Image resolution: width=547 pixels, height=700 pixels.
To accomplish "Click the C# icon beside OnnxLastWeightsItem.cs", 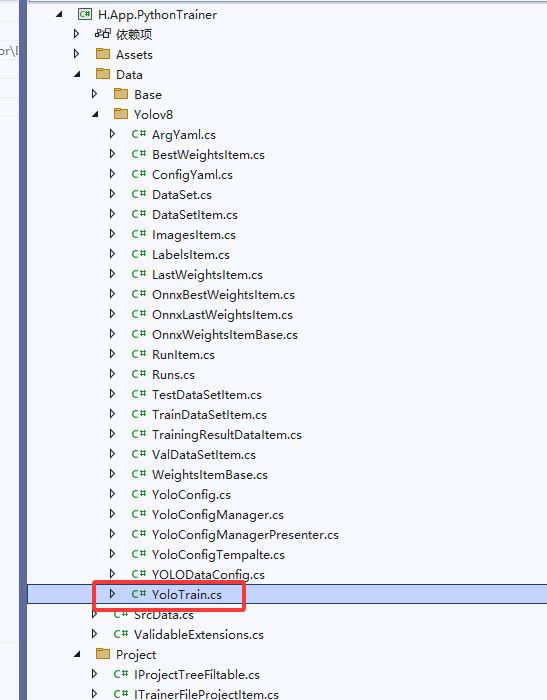I will coord(139,314).
